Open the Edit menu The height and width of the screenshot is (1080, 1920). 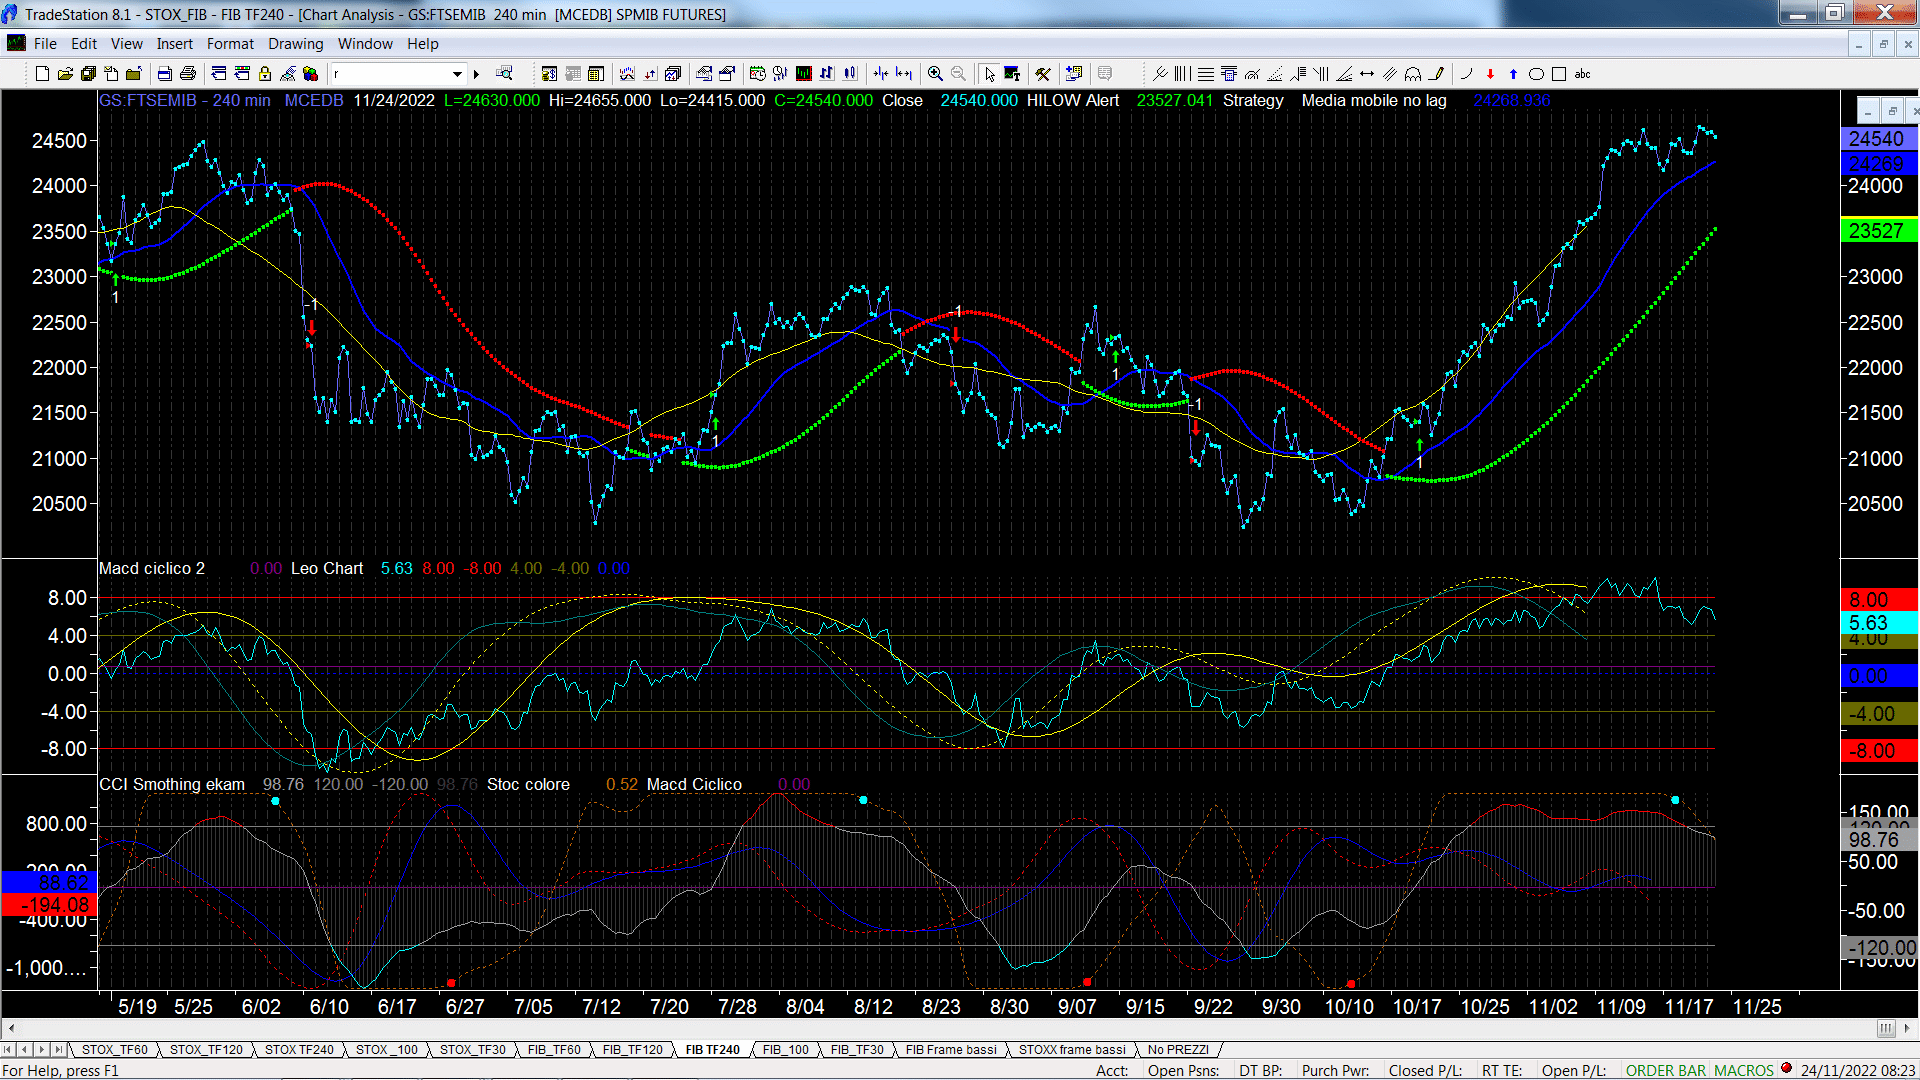coord(84,44)
